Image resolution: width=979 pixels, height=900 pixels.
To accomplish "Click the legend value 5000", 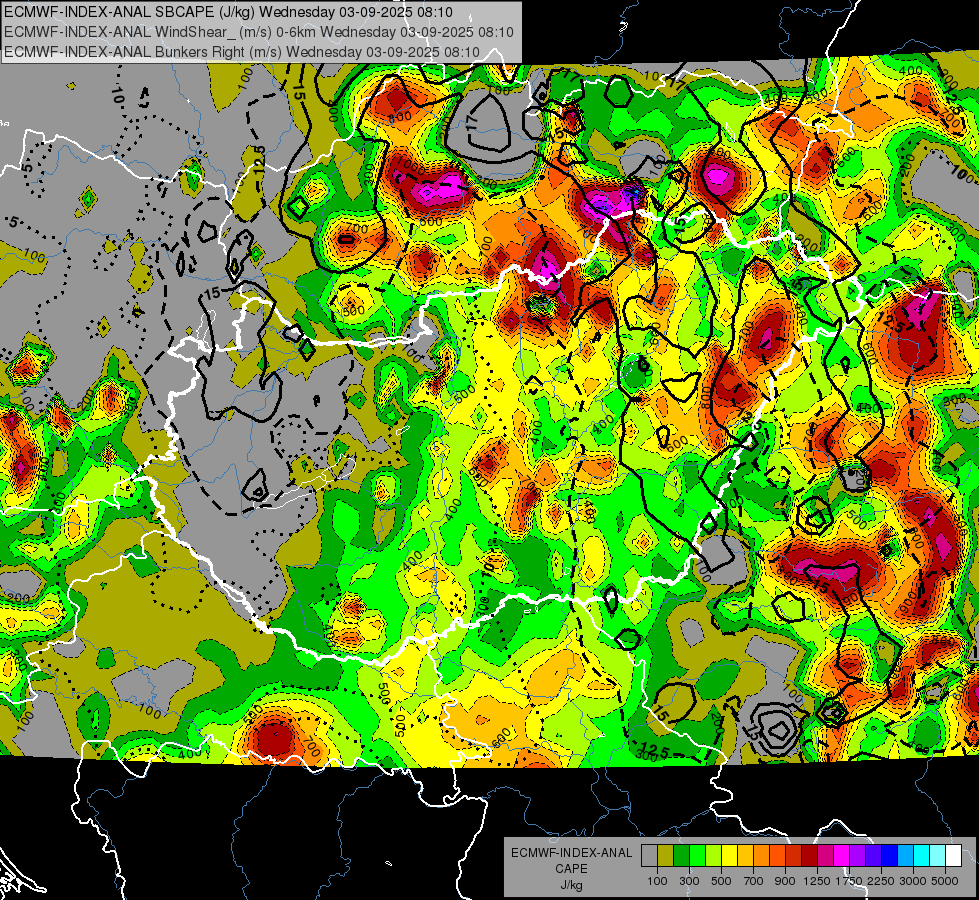I will tap(945, 881).
